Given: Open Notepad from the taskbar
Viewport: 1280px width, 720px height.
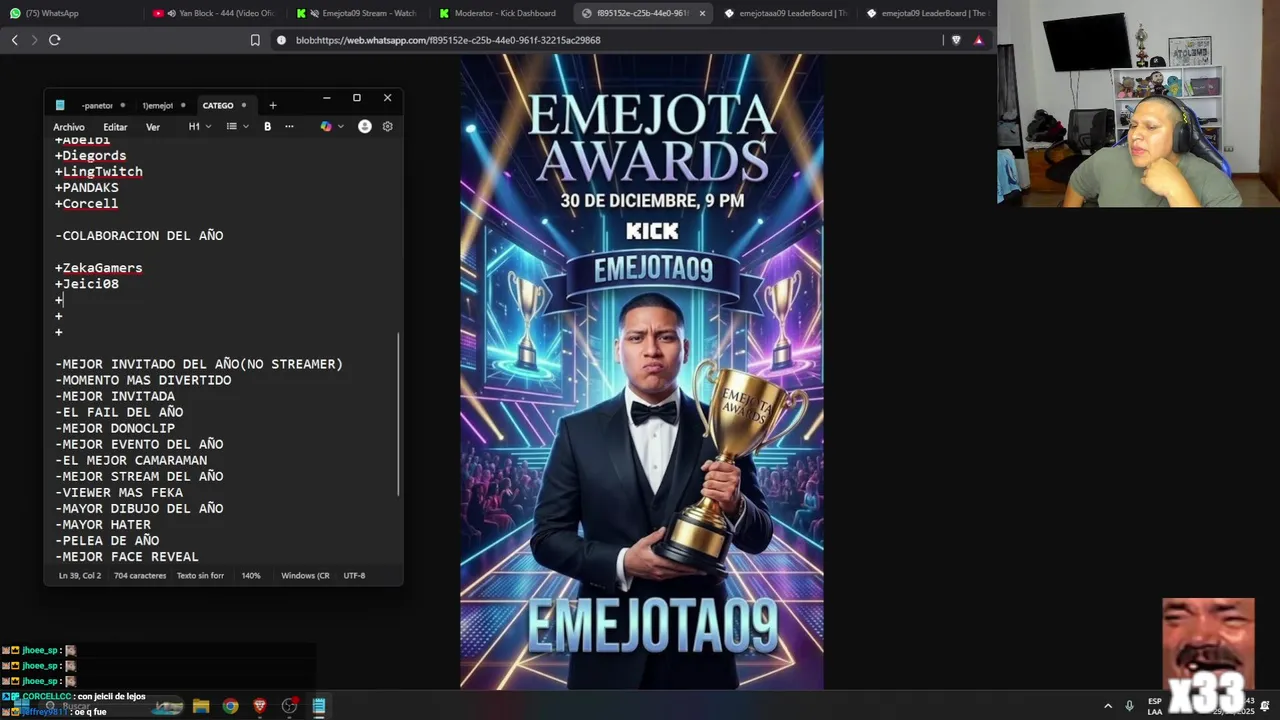Looking at the screenshot, I should pyautogui.click(x=319, y=706).
